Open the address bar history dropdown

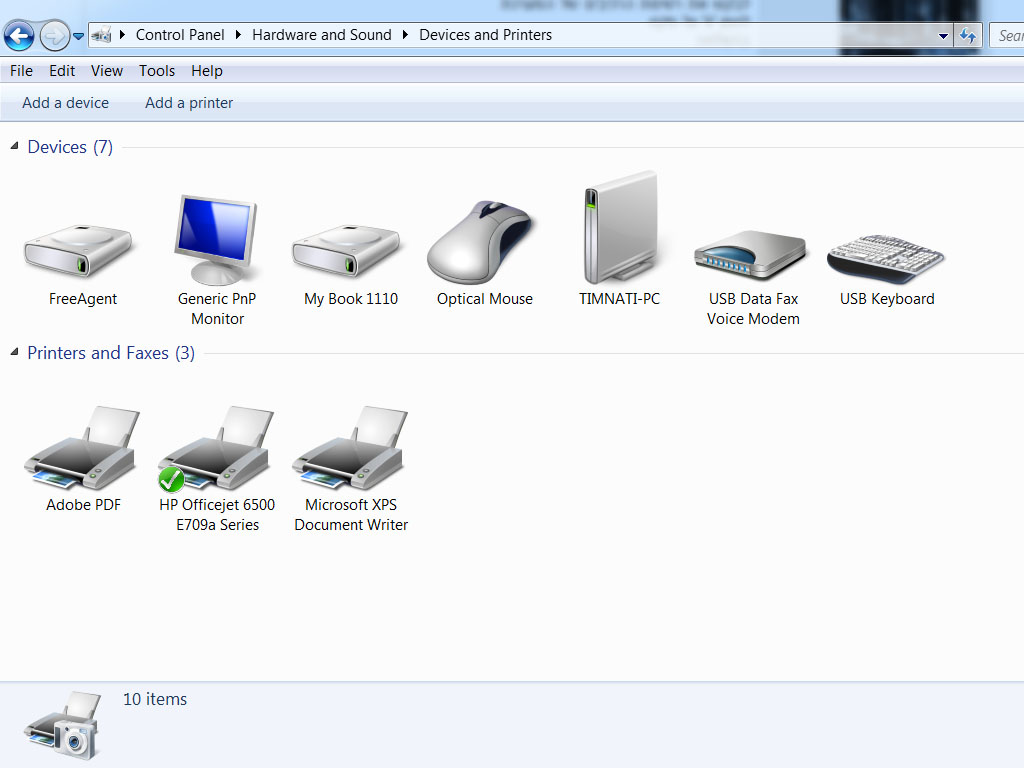click(x=943, y=36)
